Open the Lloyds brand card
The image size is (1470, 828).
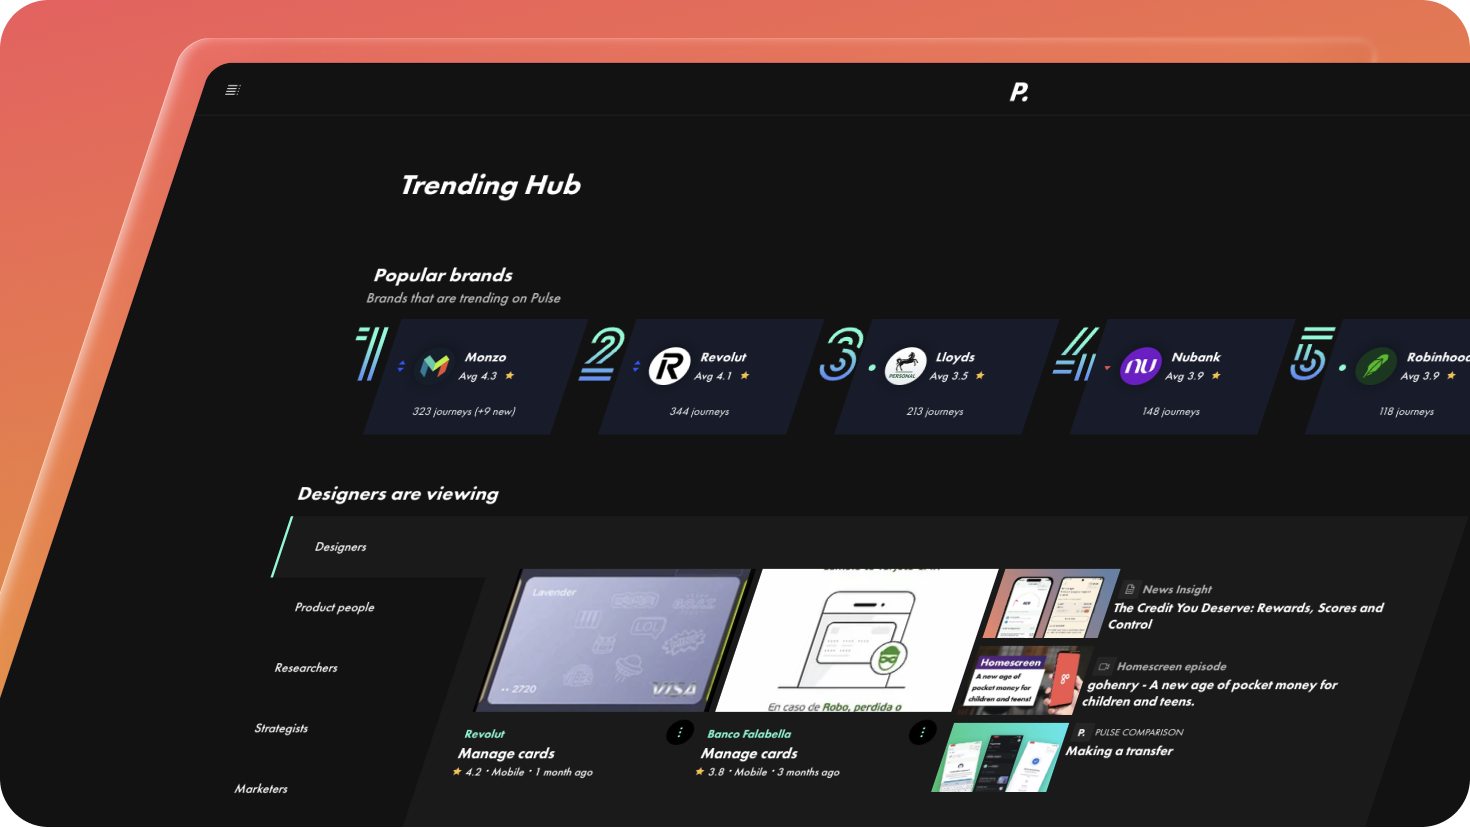tap(946, 377)
